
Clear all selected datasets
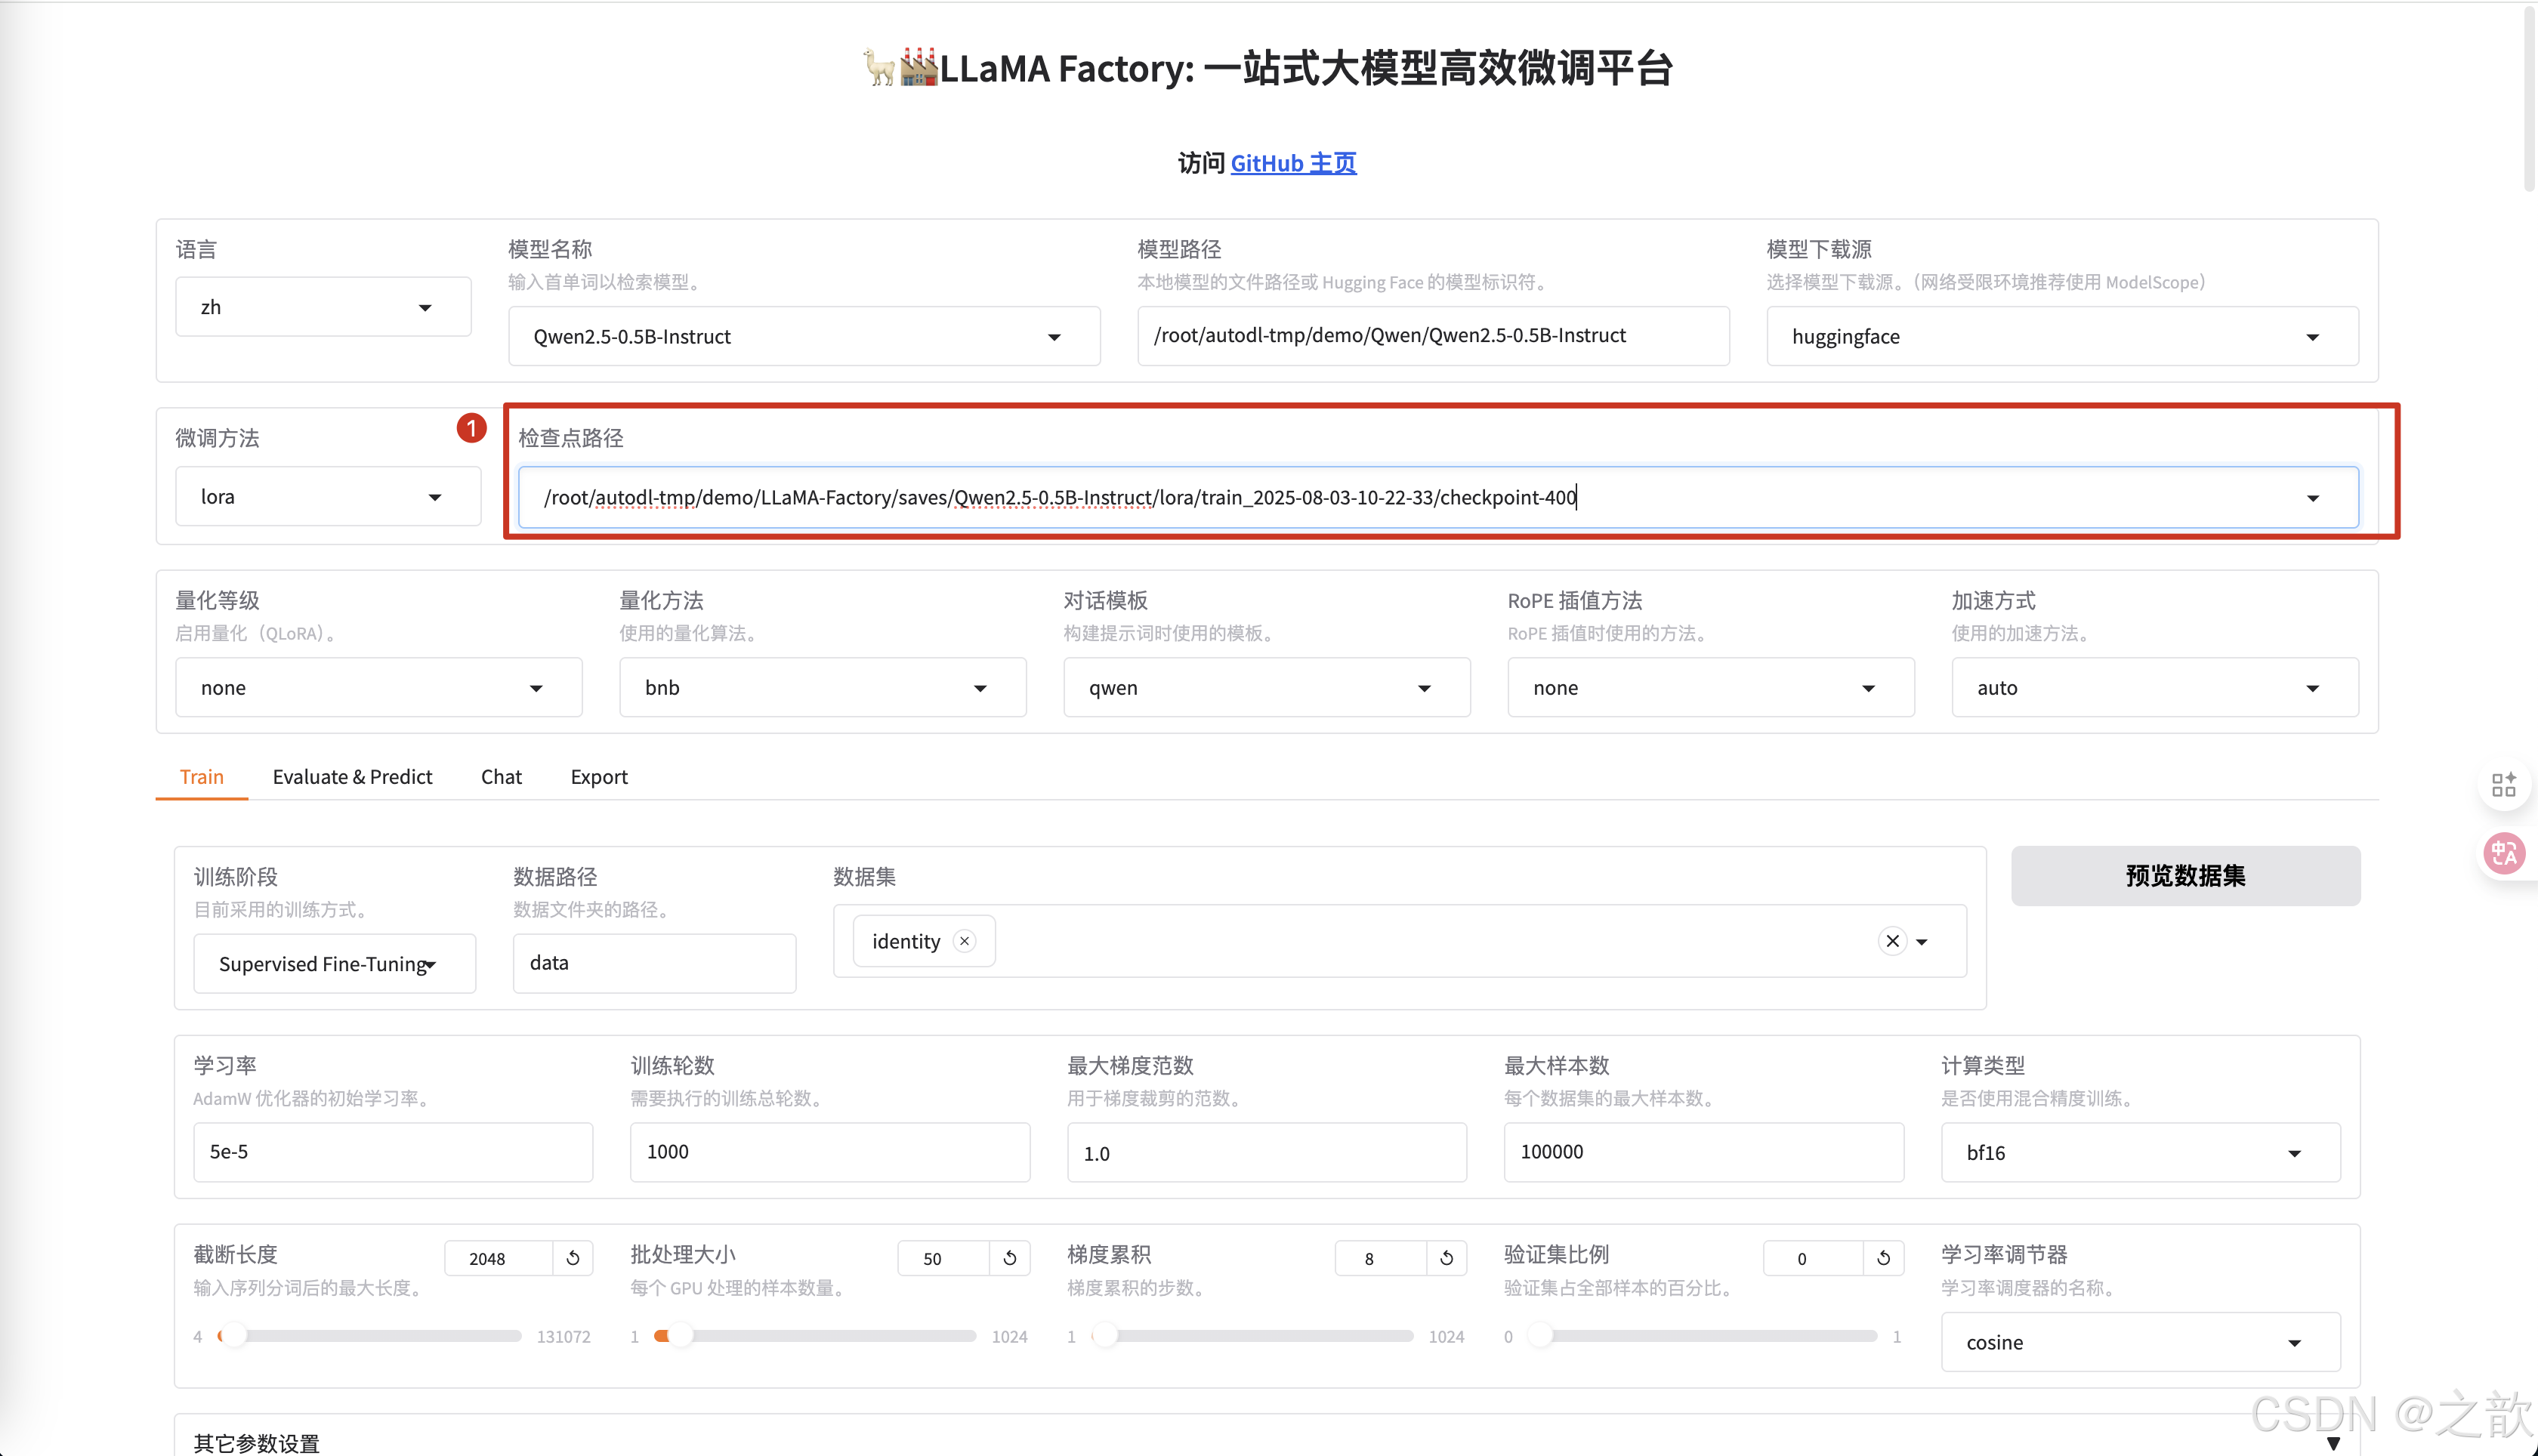click(x=1892, y=941)
